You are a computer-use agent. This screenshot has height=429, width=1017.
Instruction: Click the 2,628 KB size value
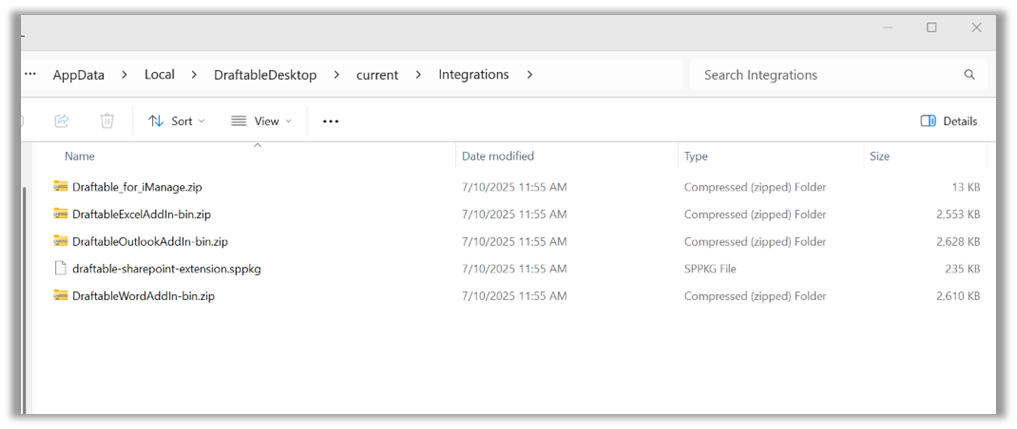[x=958, y=242]
